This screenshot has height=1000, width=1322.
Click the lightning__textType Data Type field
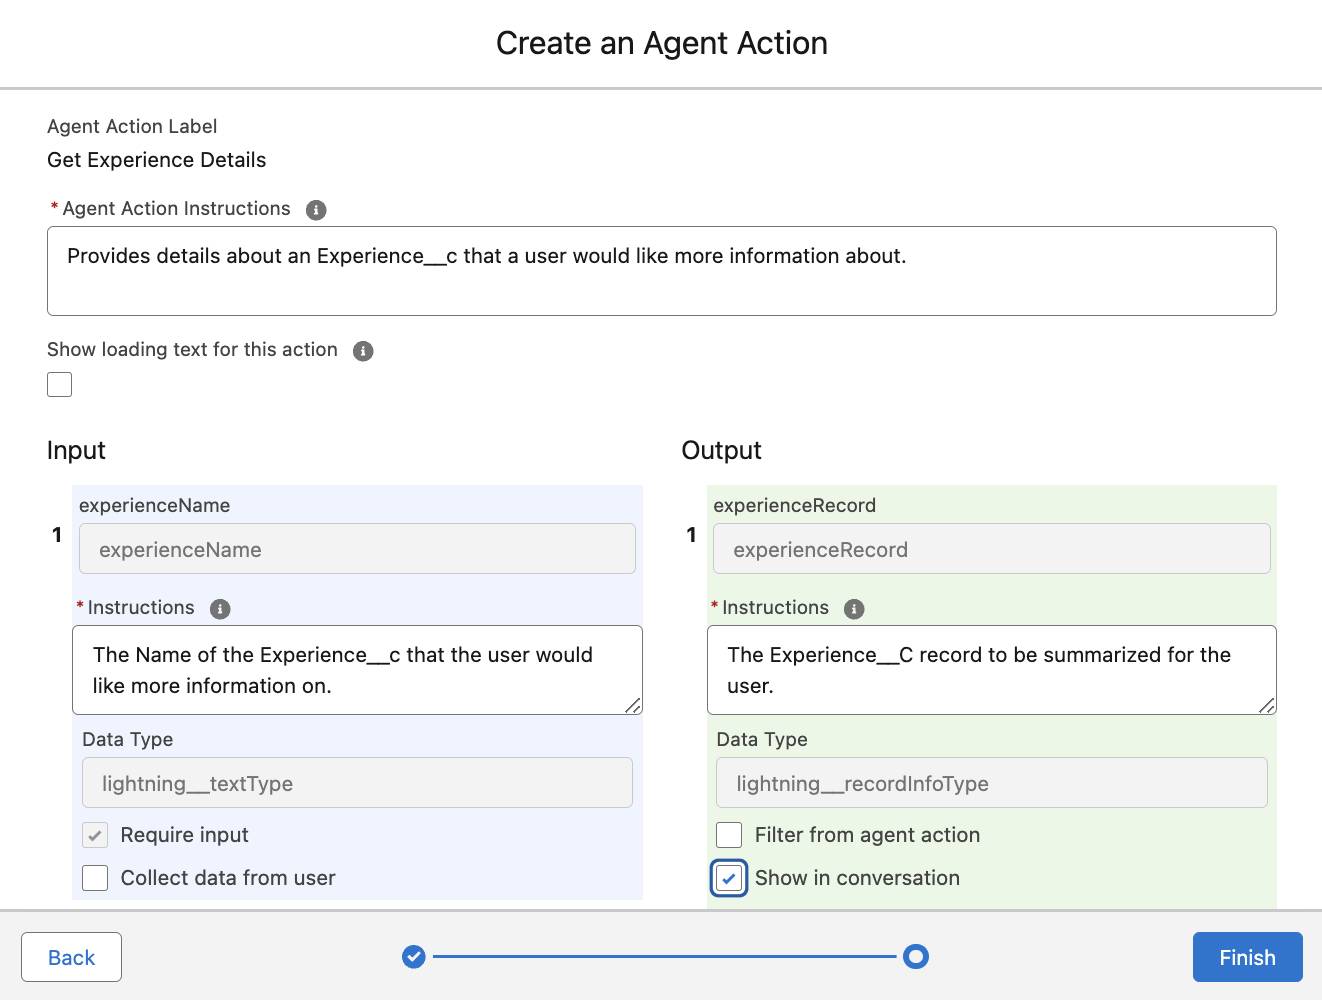point(357,783)
